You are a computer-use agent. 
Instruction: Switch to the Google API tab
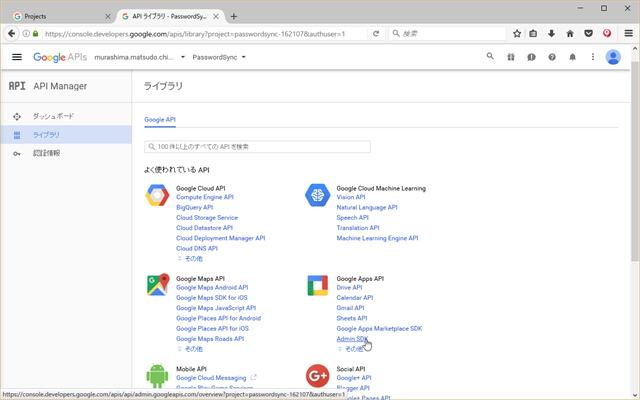coord(160,120)
